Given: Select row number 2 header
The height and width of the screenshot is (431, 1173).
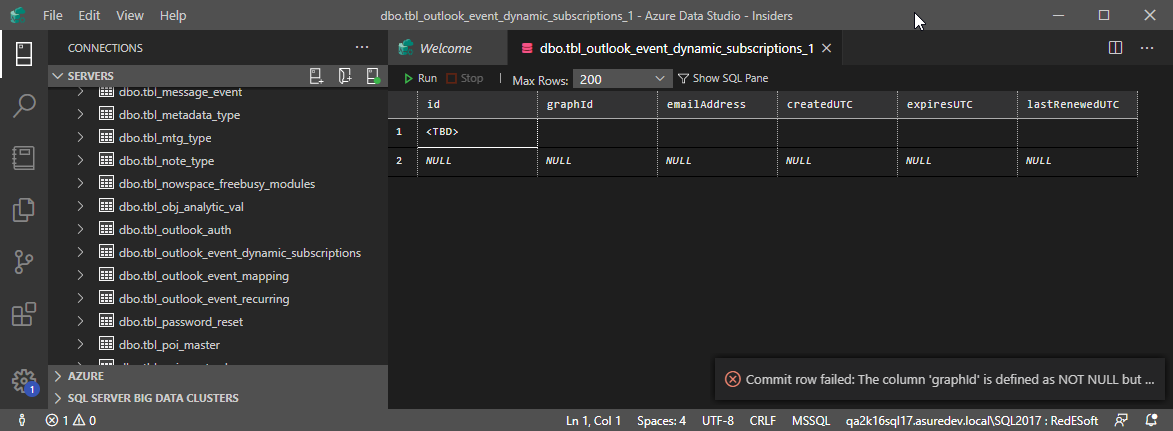Looking at the screenshot, I should [402, 161].
